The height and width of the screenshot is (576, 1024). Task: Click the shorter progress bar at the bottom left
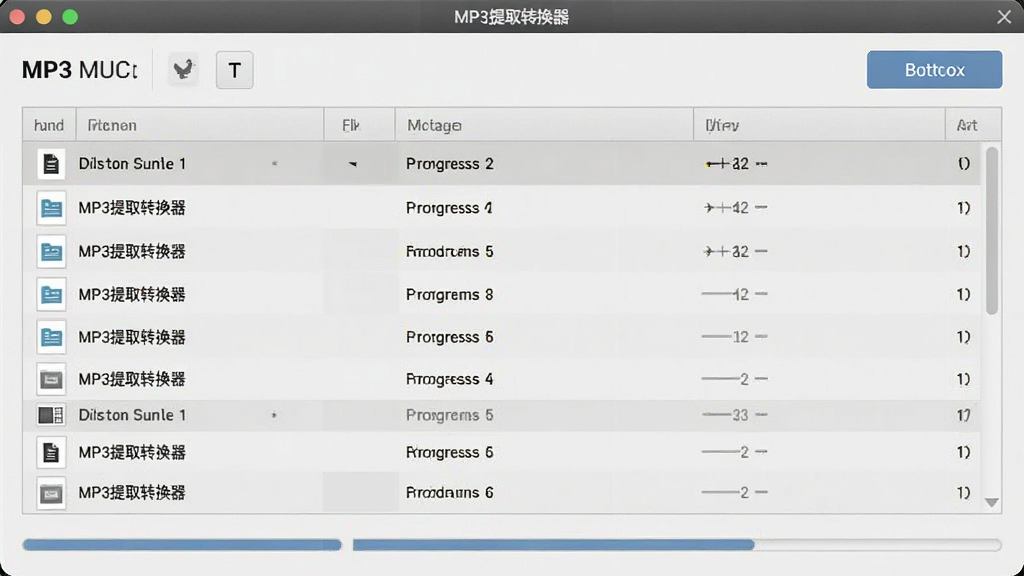coord(182,545)
